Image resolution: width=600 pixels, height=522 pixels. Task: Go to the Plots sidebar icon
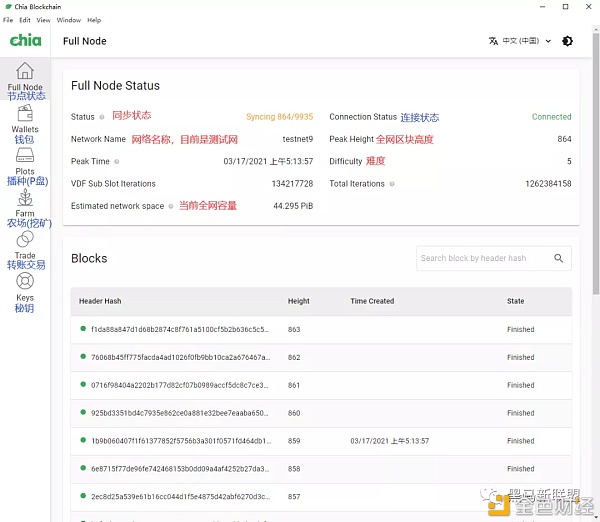point(25,155)
